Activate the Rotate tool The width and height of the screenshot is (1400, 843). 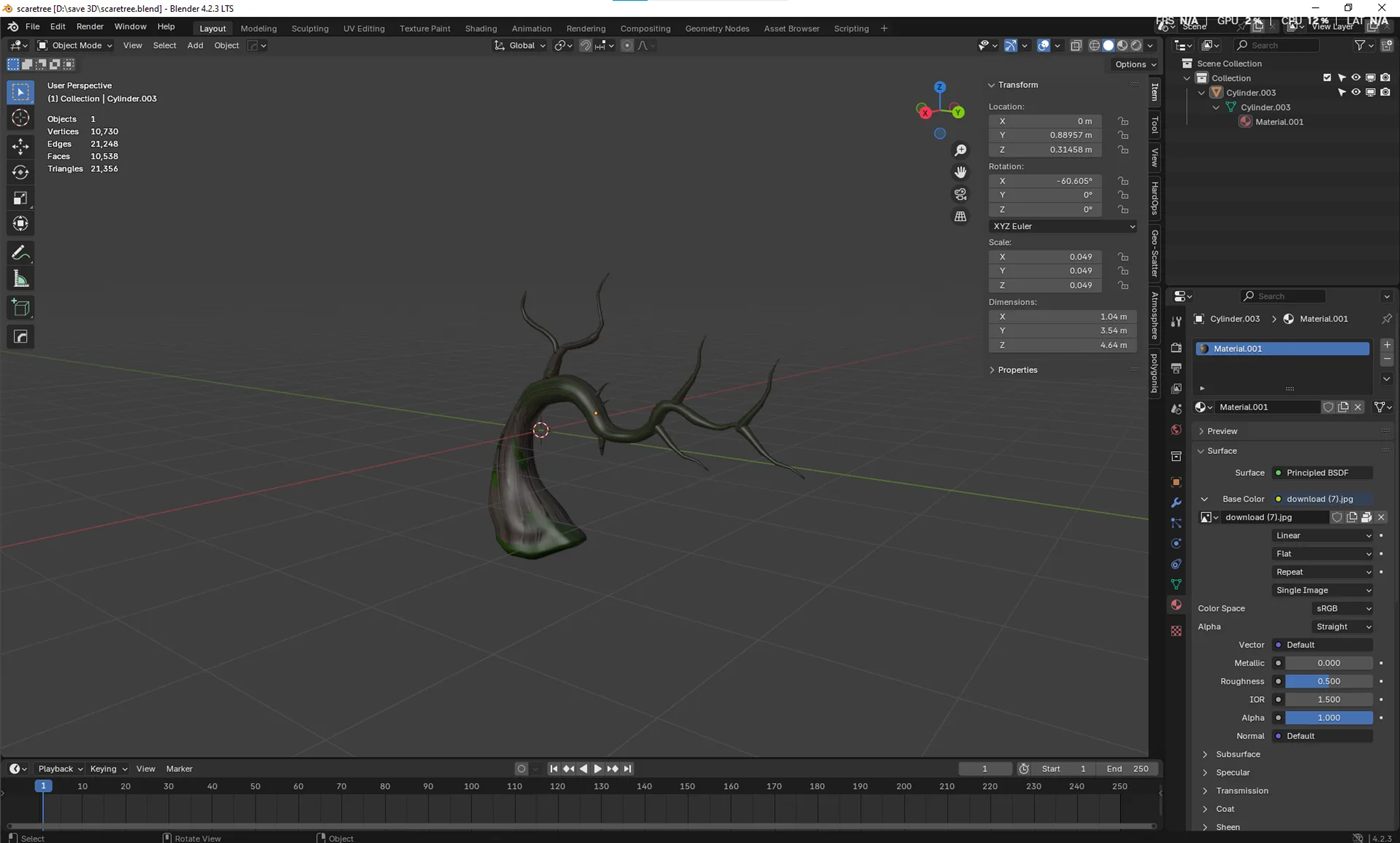tap(20, 172)
